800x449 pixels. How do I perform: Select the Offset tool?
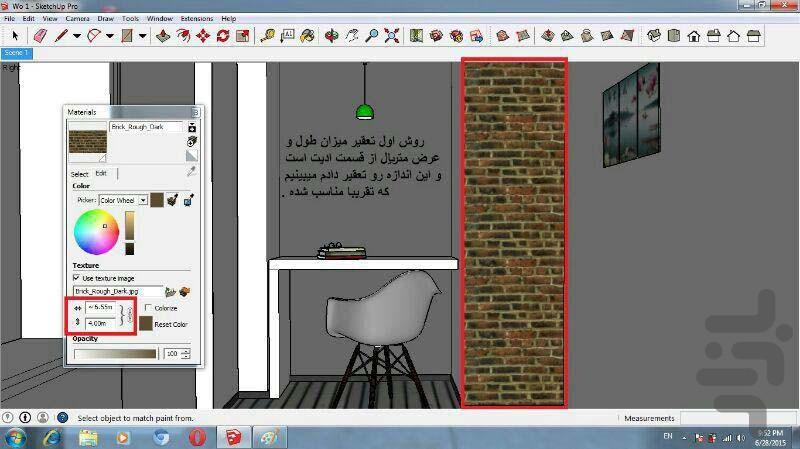coord(183,36)
